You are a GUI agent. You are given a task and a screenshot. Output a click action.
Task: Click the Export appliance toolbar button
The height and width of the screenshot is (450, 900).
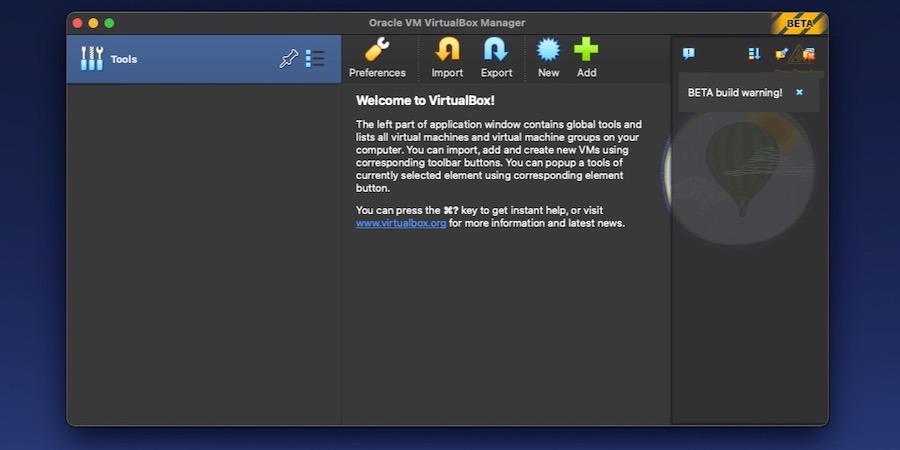tap(496, 57)
